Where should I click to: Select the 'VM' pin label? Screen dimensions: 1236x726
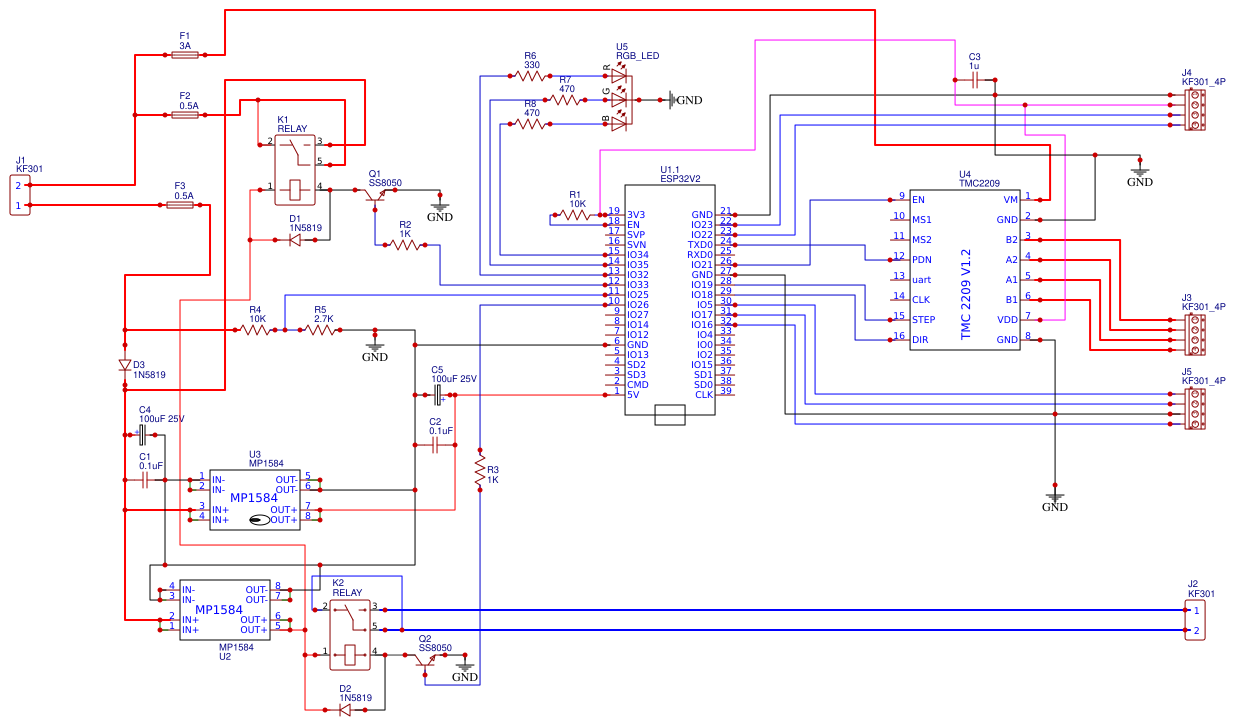(x=1011, y=200)
